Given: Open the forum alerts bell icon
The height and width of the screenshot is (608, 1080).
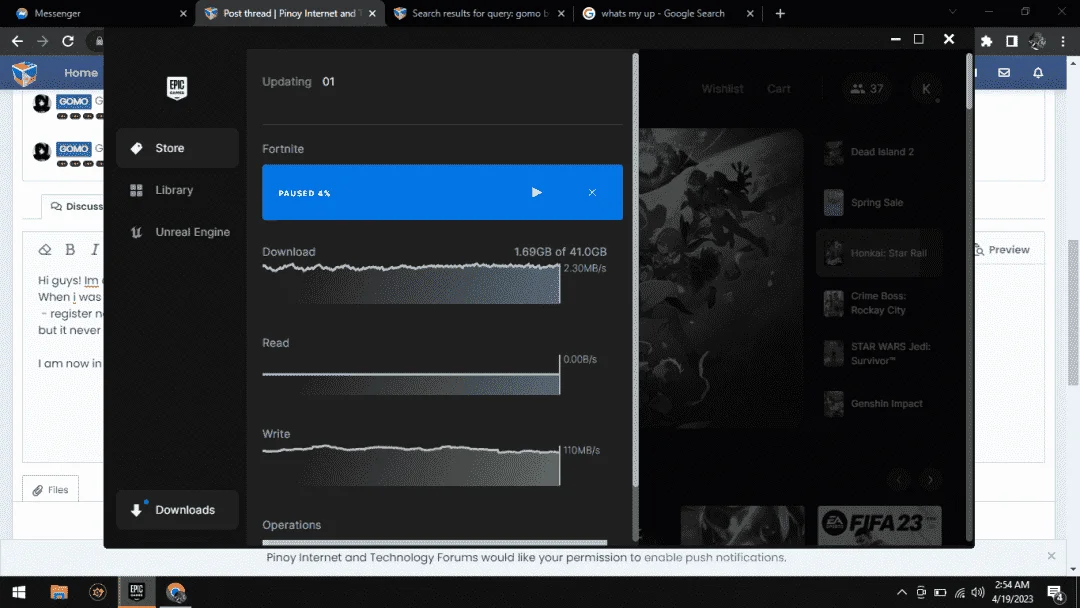Looking at the screenshot, I should click(1038, 72).
